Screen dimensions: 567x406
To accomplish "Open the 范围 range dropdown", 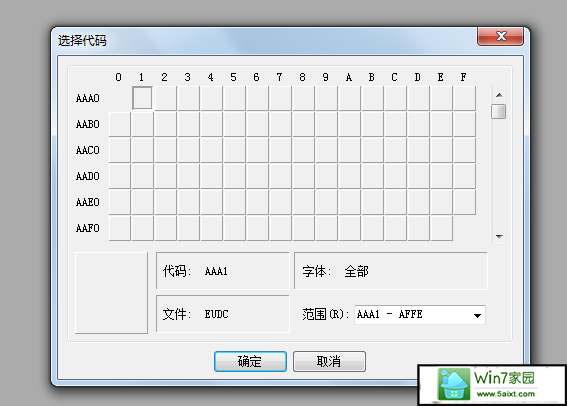I will (419, 315).
